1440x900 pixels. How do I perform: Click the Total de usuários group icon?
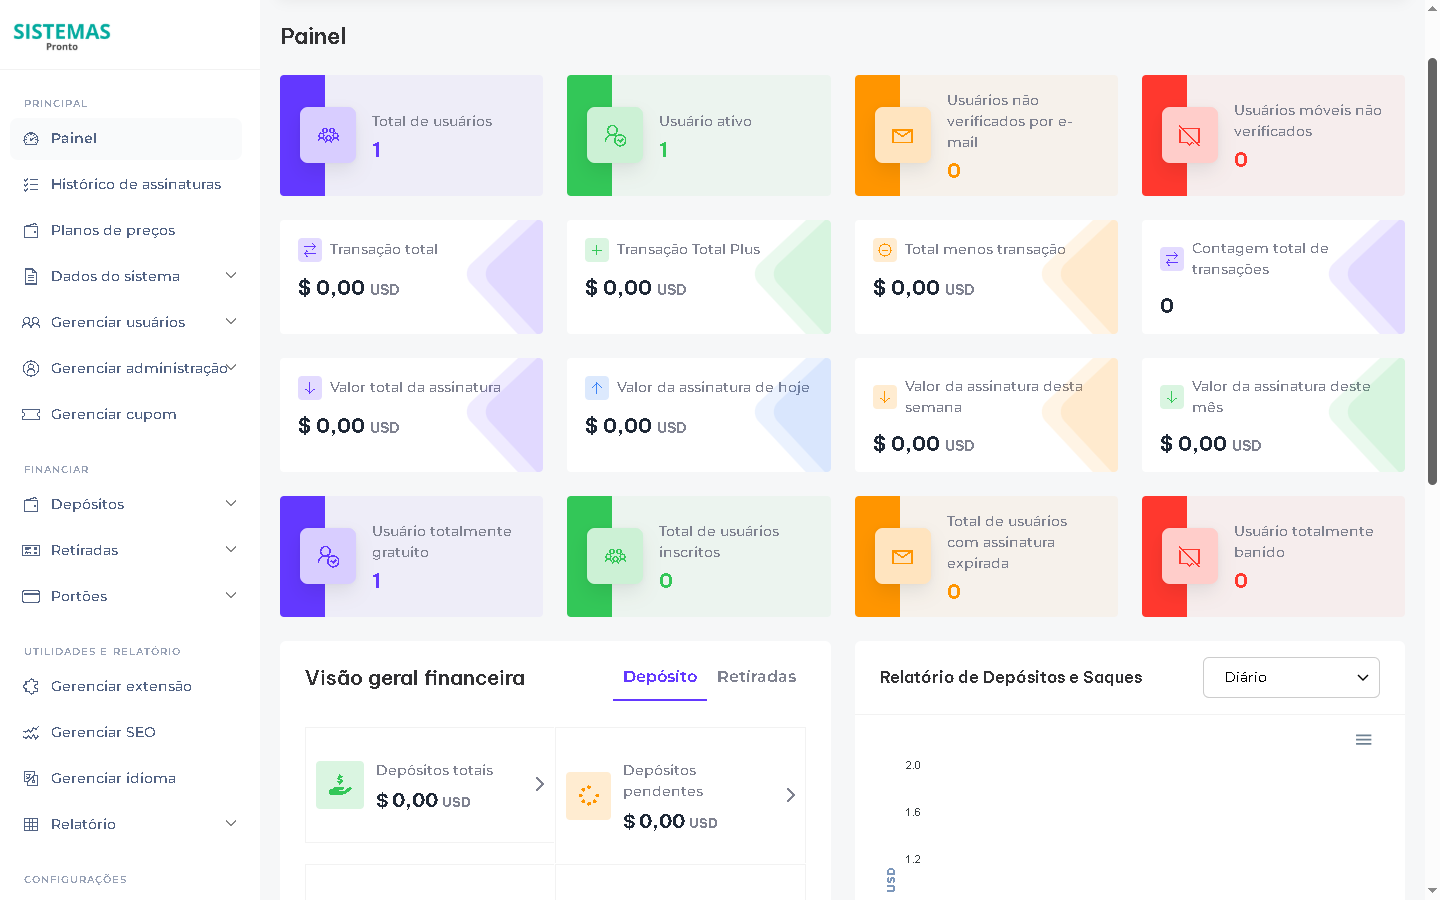(328, 135)
